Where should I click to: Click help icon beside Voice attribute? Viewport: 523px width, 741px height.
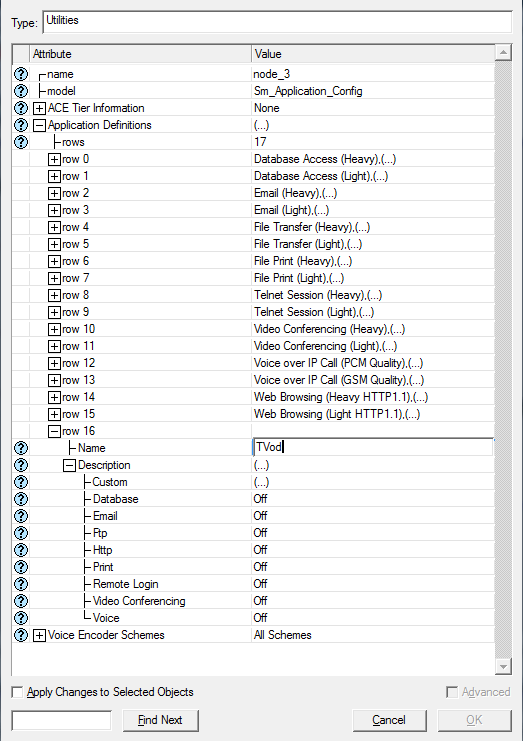pos(21,618)
